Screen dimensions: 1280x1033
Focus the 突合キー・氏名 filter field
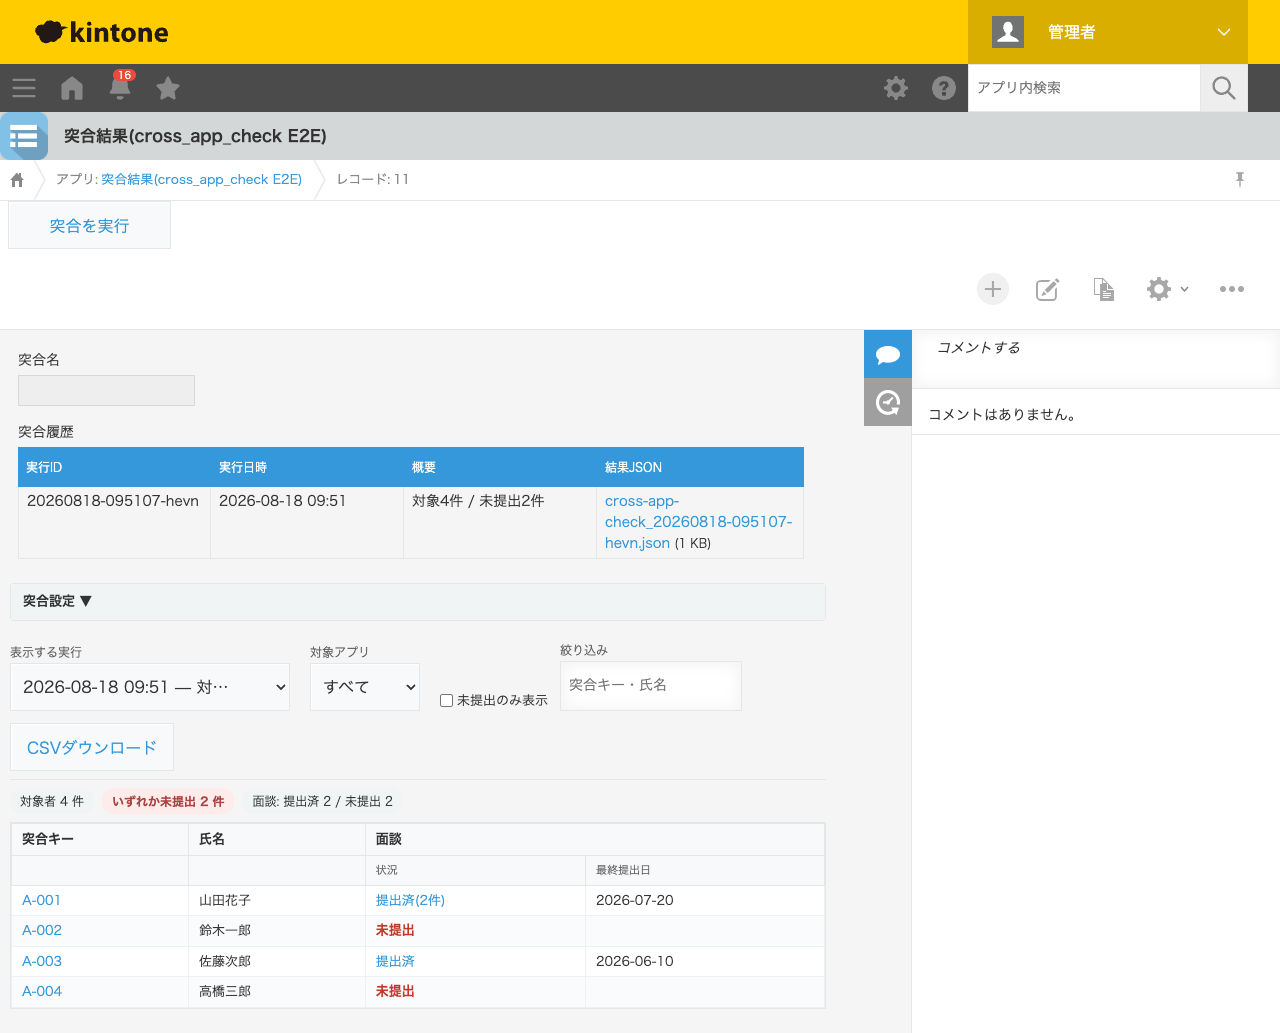click(651, 686)
